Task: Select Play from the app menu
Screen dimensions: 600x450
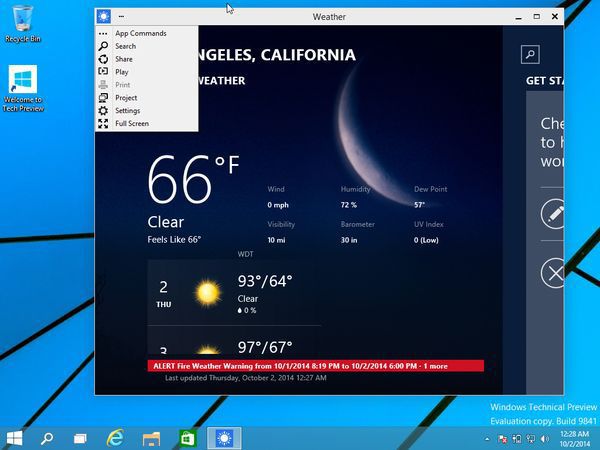Action: tap(147, 72)
